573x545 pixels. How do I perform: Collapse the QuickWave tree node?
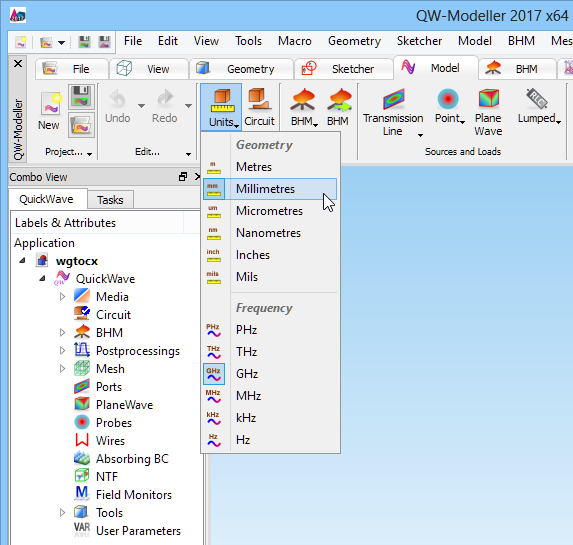tap(42, 279)
